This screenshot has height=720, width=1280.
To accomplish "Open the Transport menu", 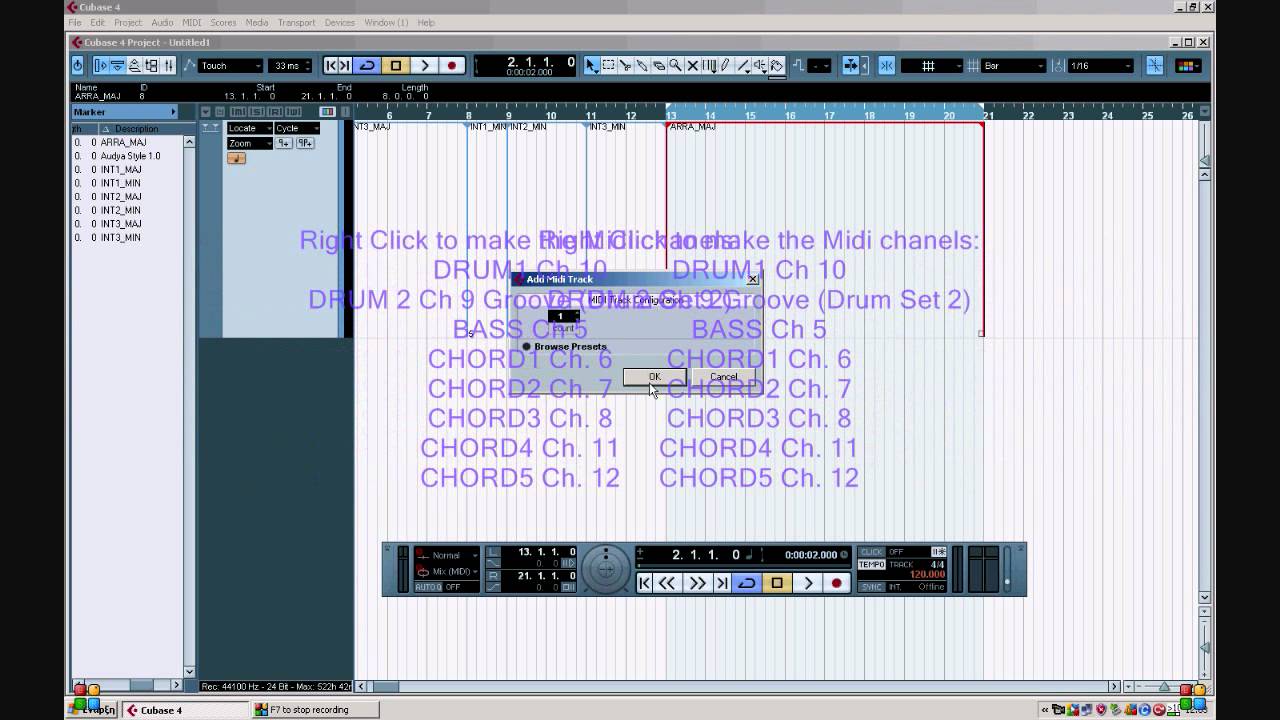I will [x=296, y=22].
